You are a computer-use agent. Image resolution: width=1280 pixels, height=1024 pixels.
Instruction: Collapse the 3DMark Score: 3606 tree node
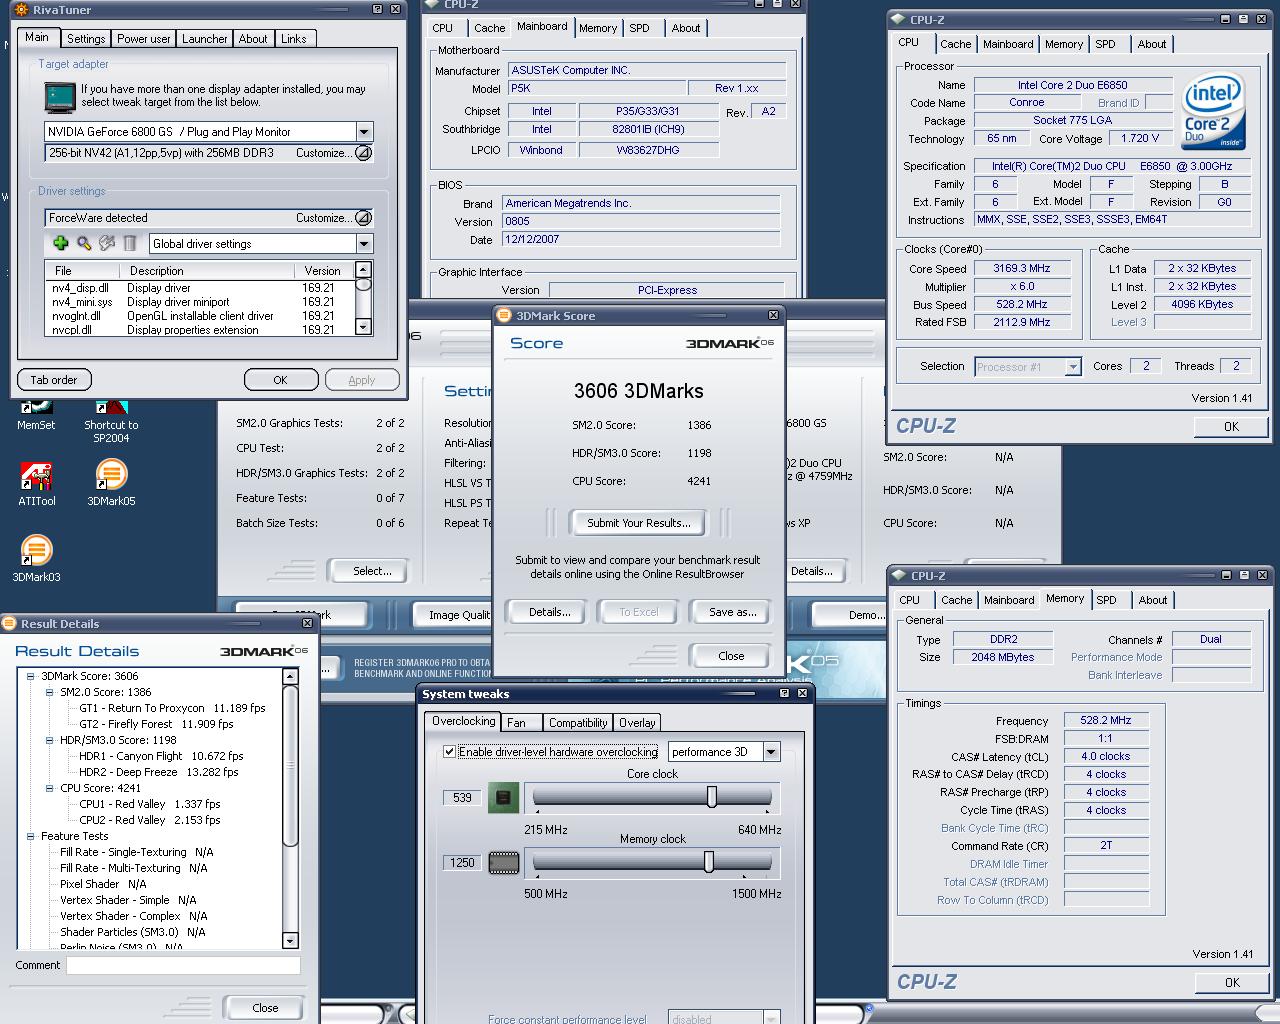pos(31,676)
